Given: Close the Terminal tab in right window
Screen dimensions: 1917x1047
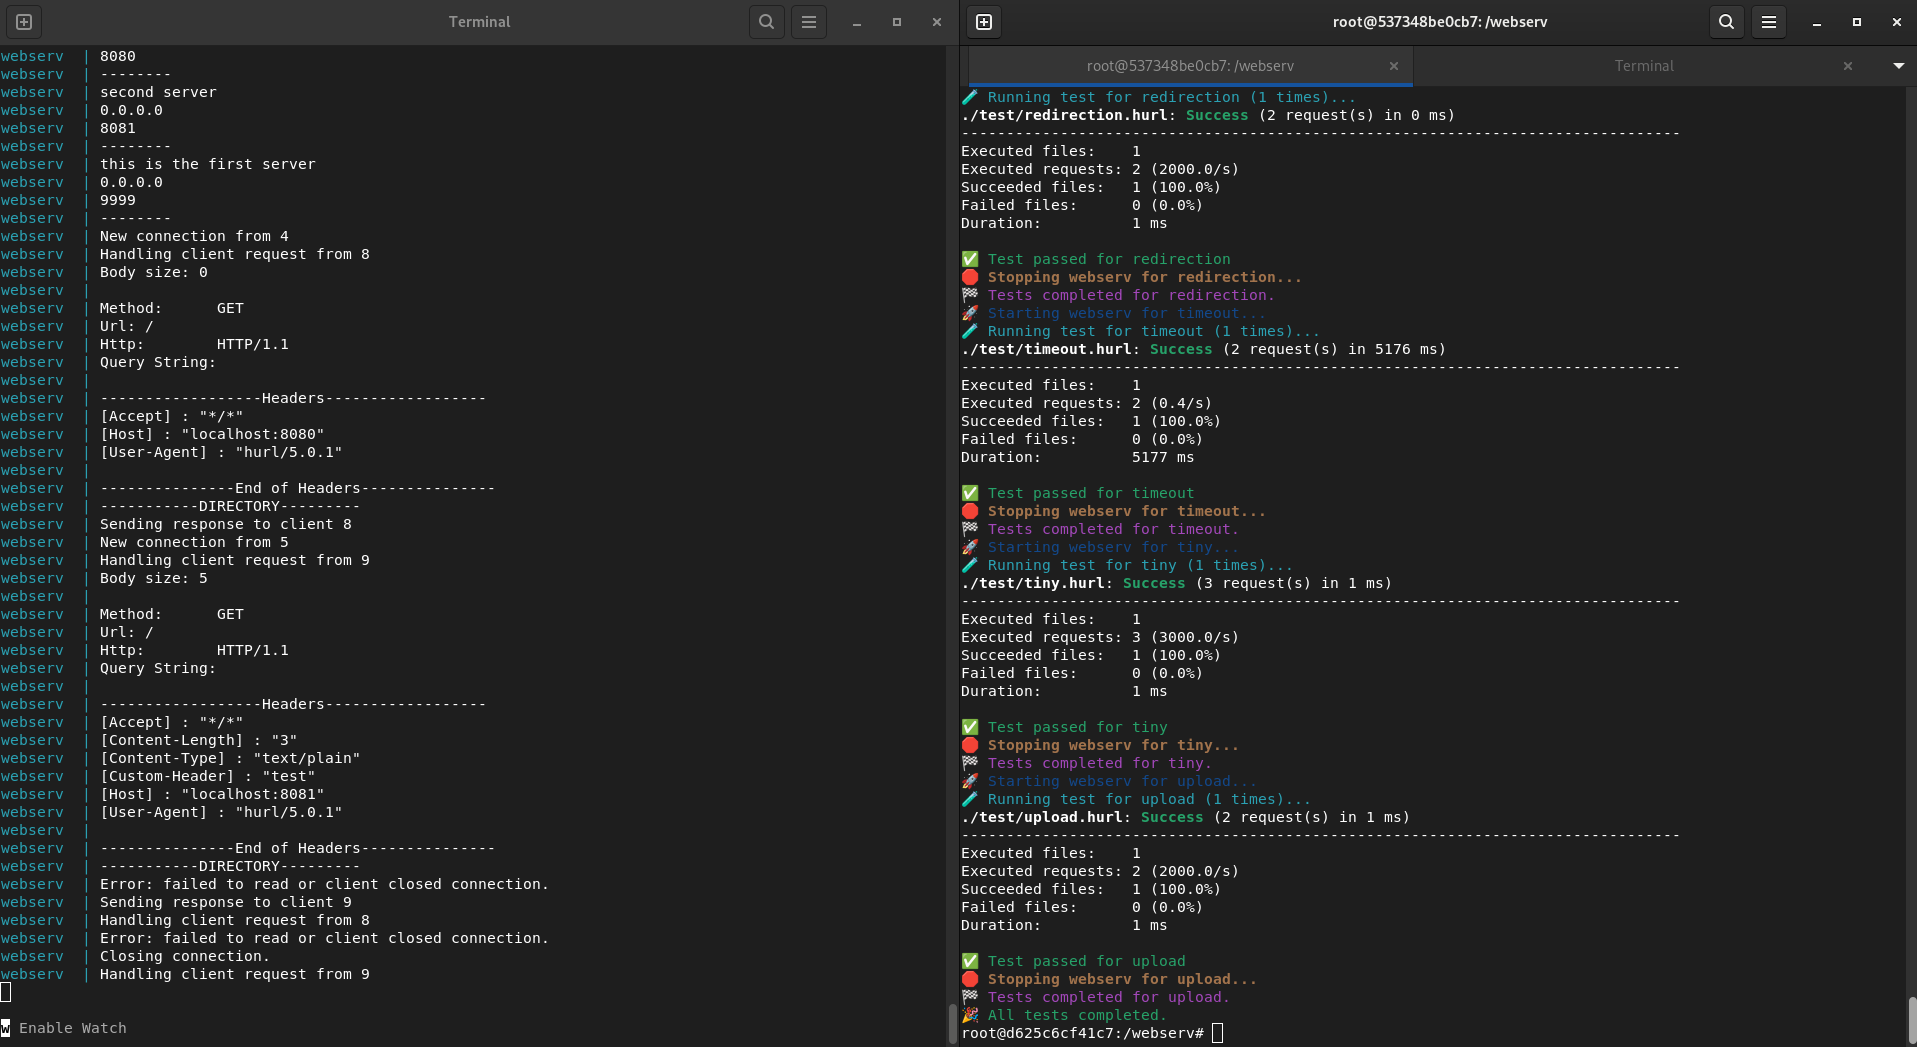Looking at the screenshot, I should click(1848, 66).
